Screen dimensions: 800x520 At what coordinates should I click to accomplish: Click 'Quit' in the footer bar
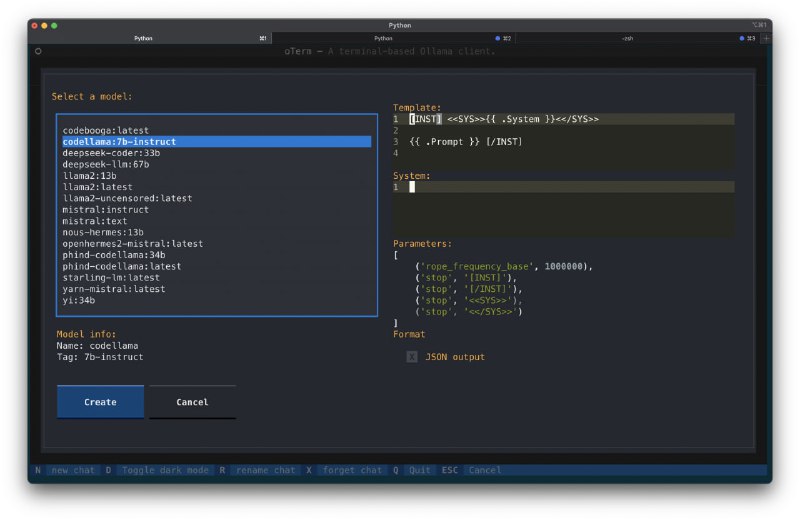(419, 470)
